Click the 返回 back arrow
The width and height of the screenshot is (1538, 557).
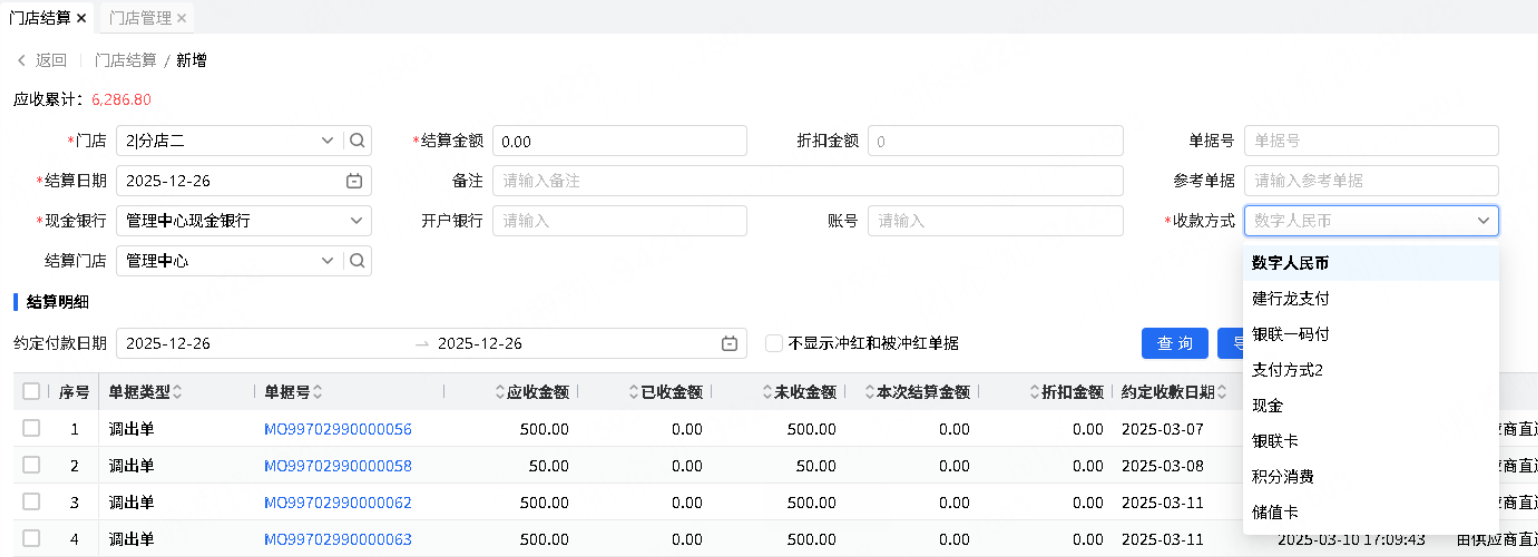click(22, 61)
